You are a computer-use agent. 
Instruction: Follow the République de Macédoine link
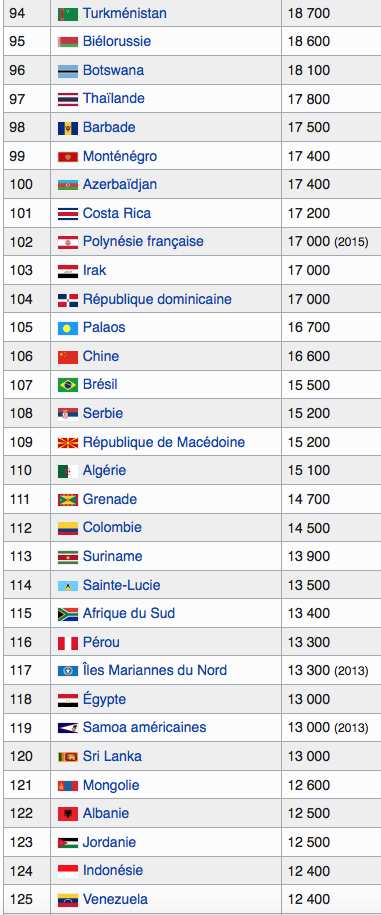164,442
